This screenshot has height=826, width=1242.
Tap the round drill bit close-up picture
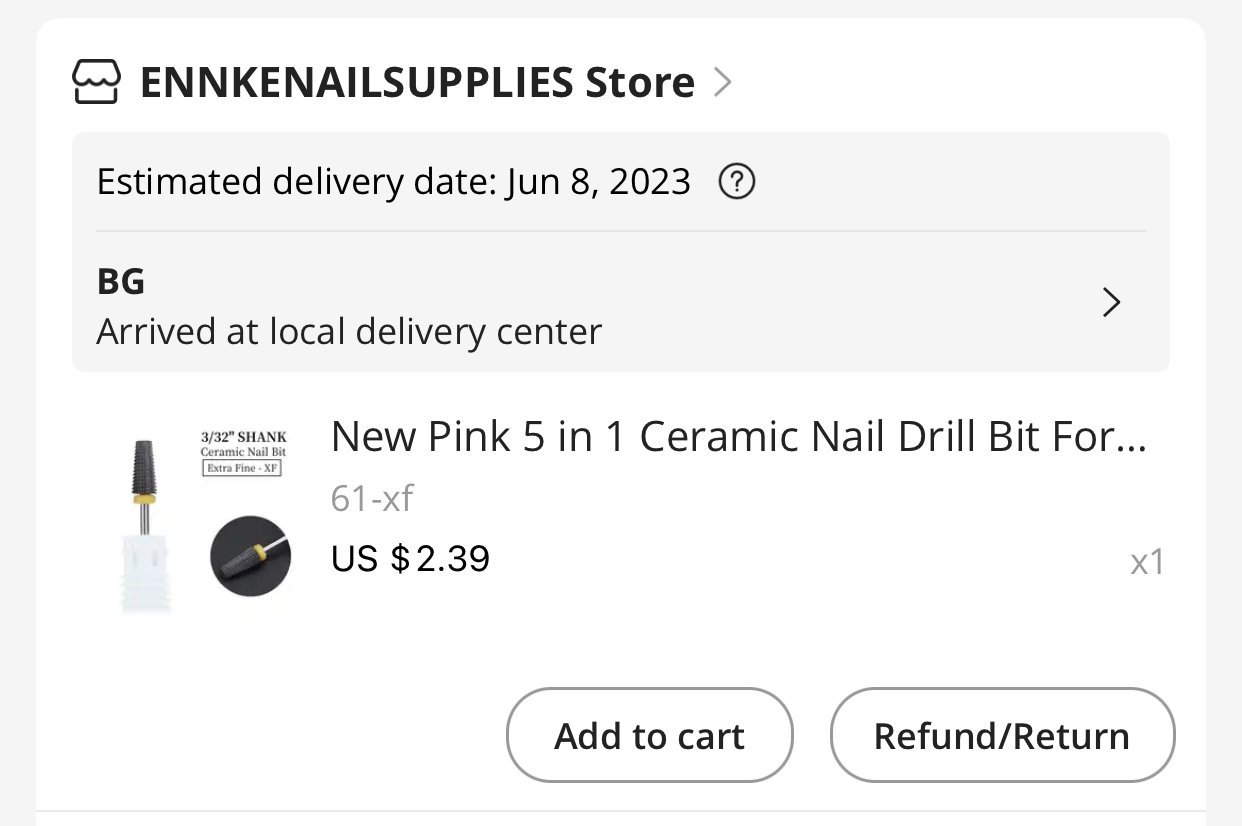[250, 556]
